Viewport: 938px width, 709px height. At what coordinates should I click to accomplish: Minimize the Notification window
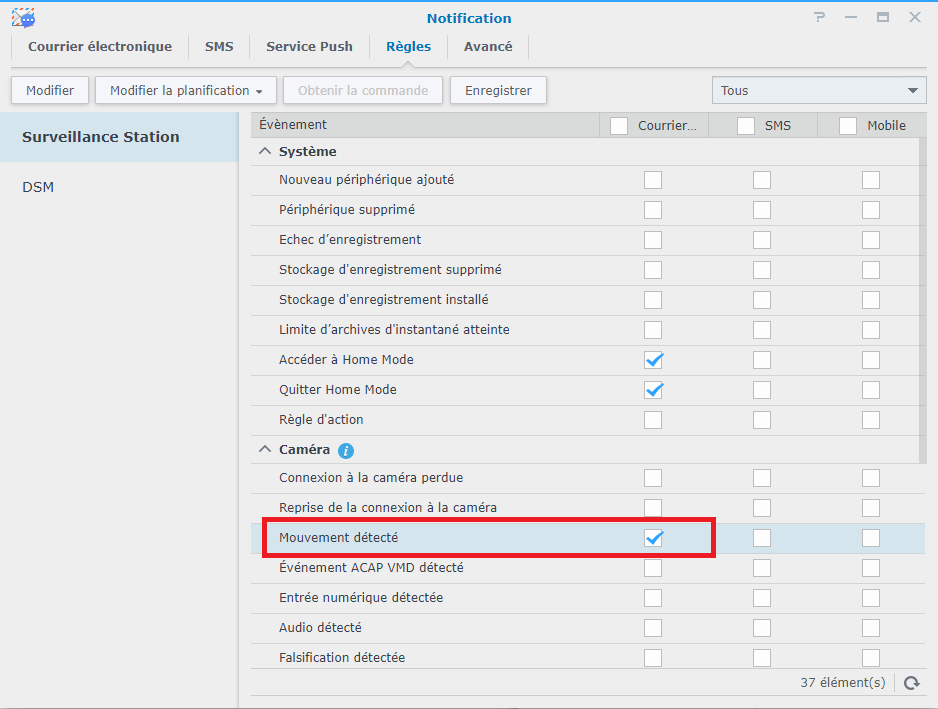[851, 18]
